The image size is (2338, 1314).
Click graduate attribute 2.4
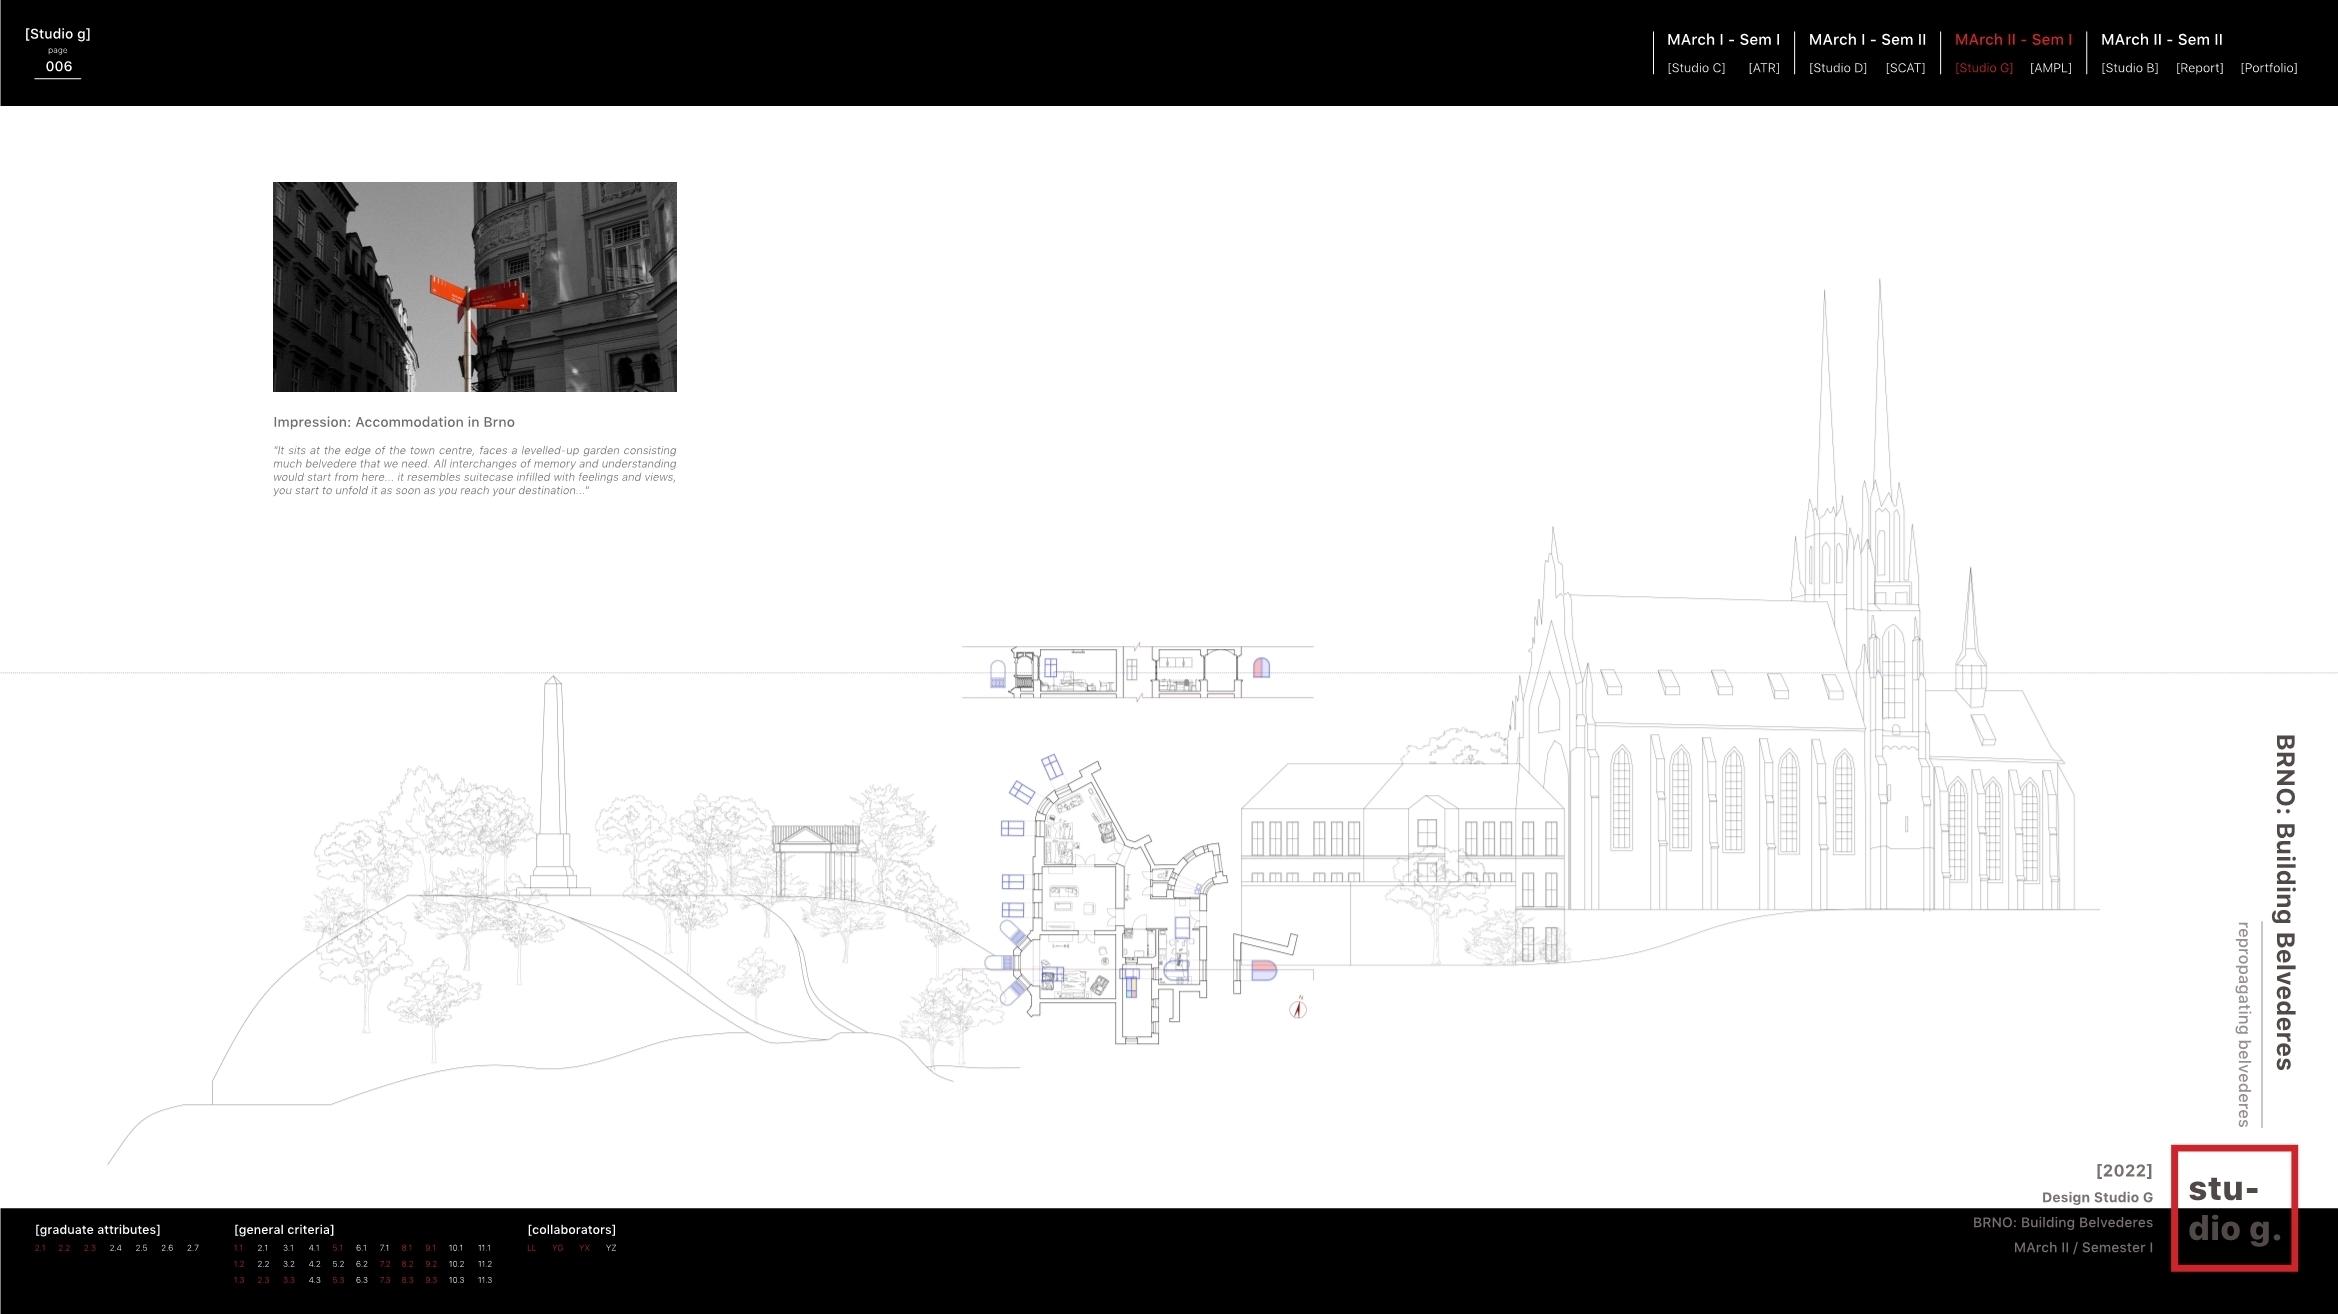pos(116,1248)
